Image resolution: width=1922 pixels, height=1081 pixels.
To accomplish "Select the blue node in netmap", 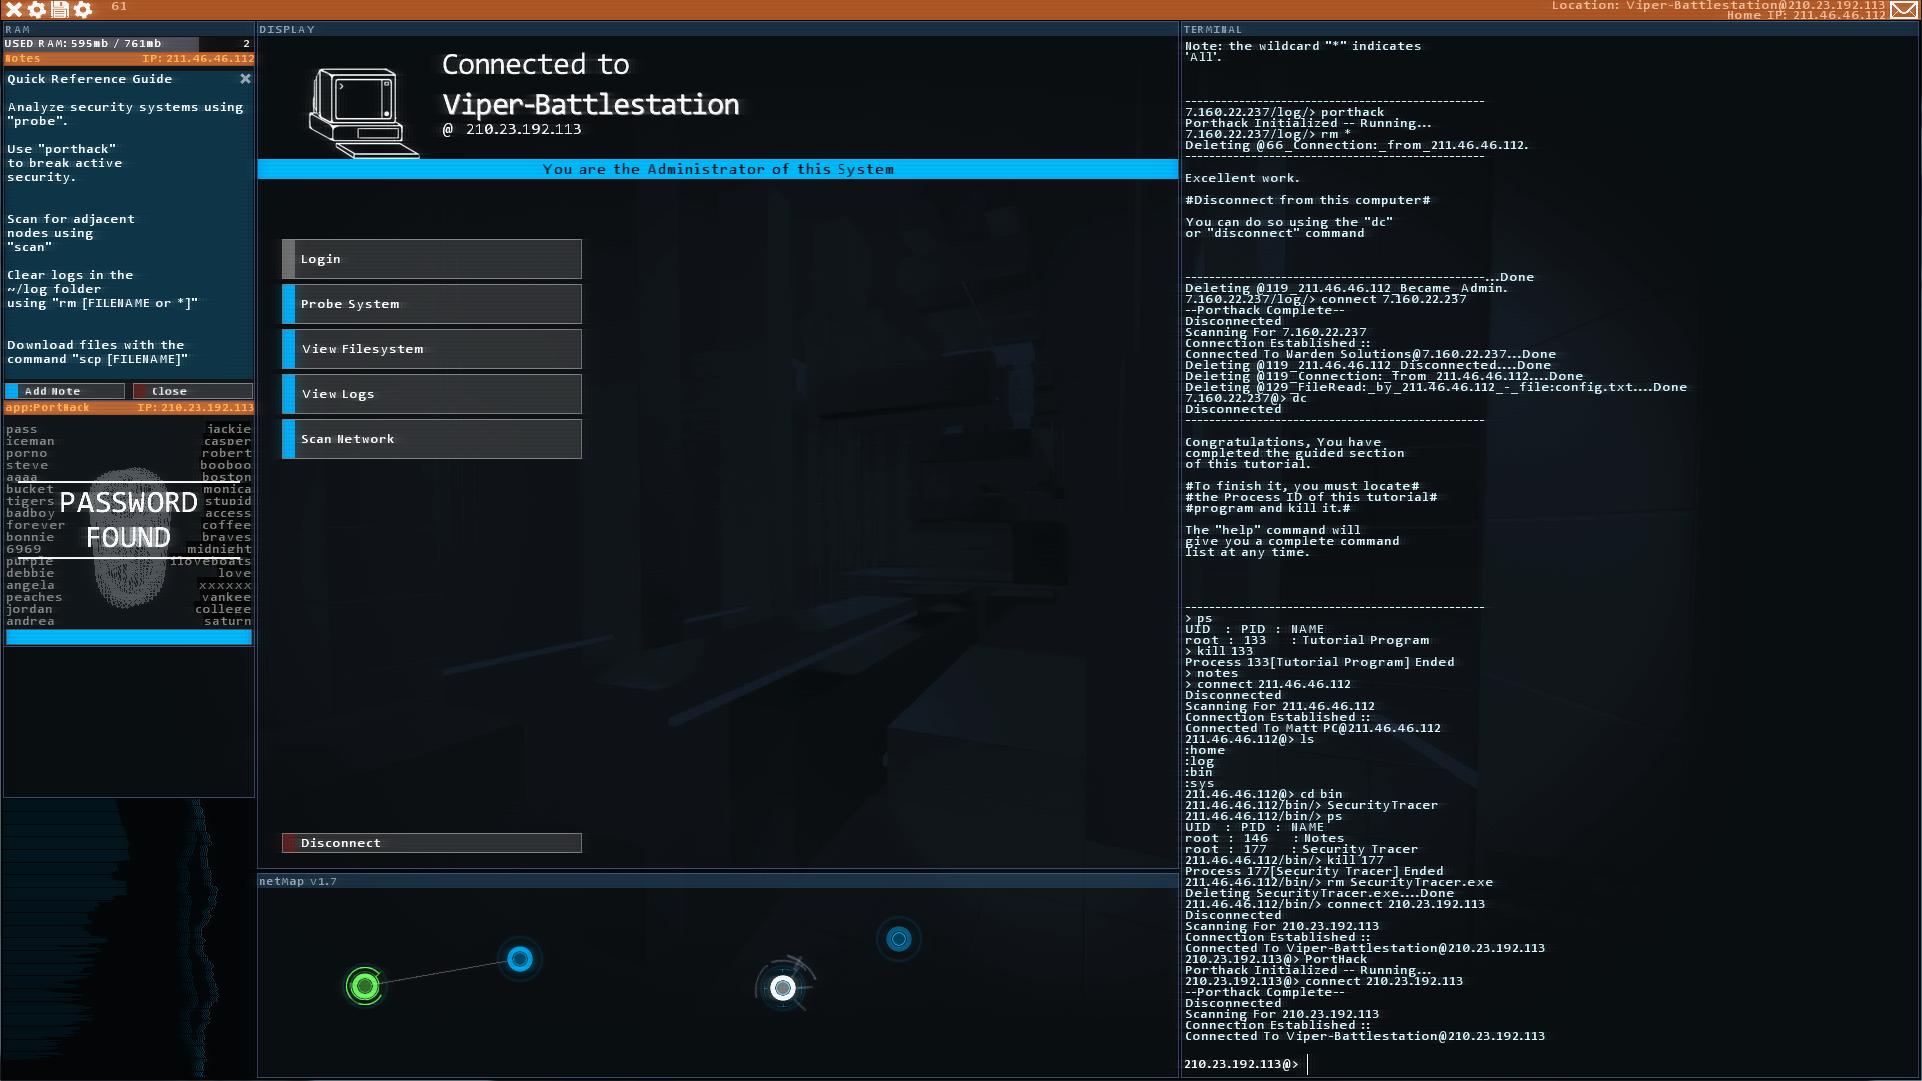I will tap(519, 958).
